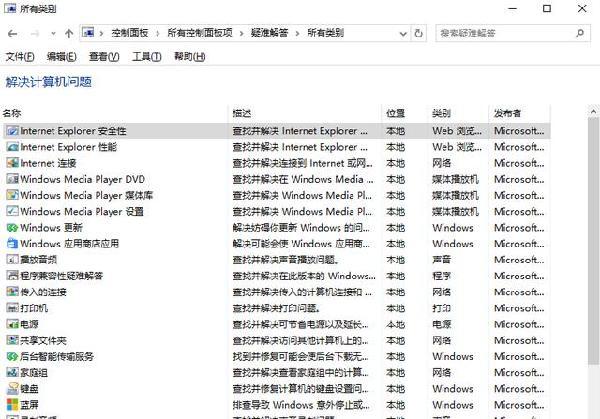Image resolution: width=600 pixels, height=419 pixels.
Task: Open the 文件(F) menu
Action: 20,57
